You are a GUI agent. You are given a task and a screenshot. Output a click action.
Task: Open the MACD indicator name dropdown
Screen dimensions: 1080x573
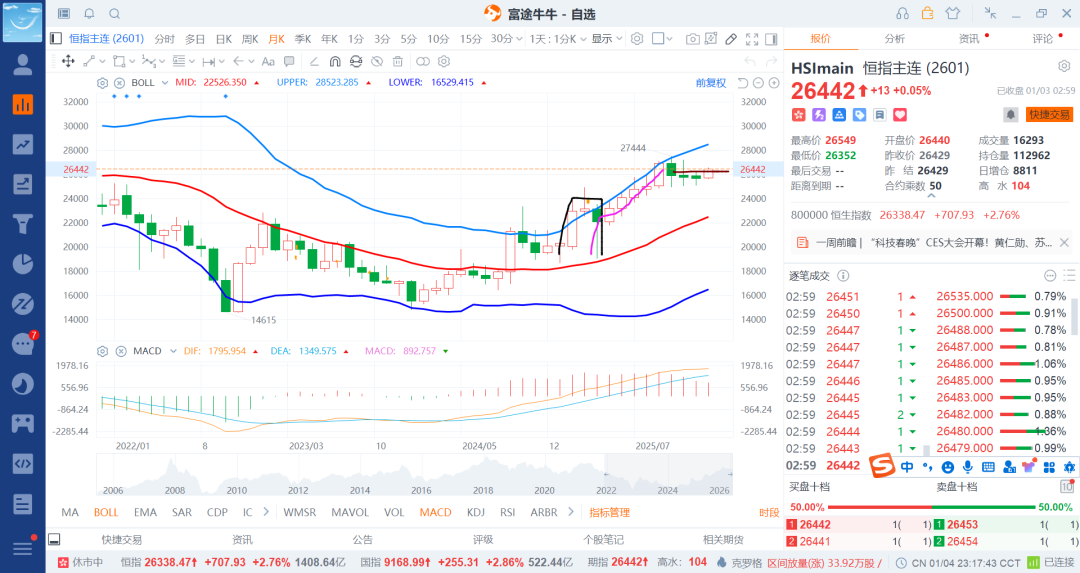tap(174, 351)
